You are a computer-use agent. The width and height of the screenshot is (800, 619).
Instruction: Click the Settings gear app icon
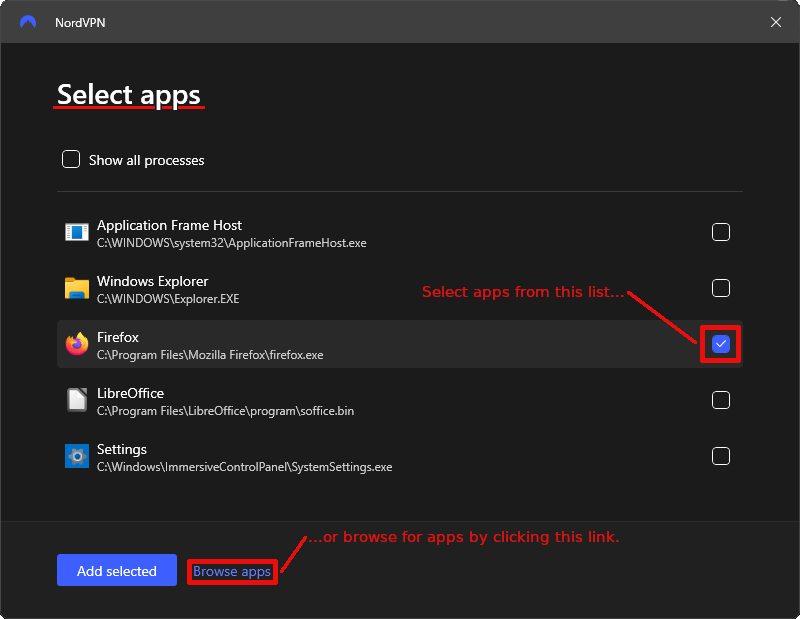[77, 456]
